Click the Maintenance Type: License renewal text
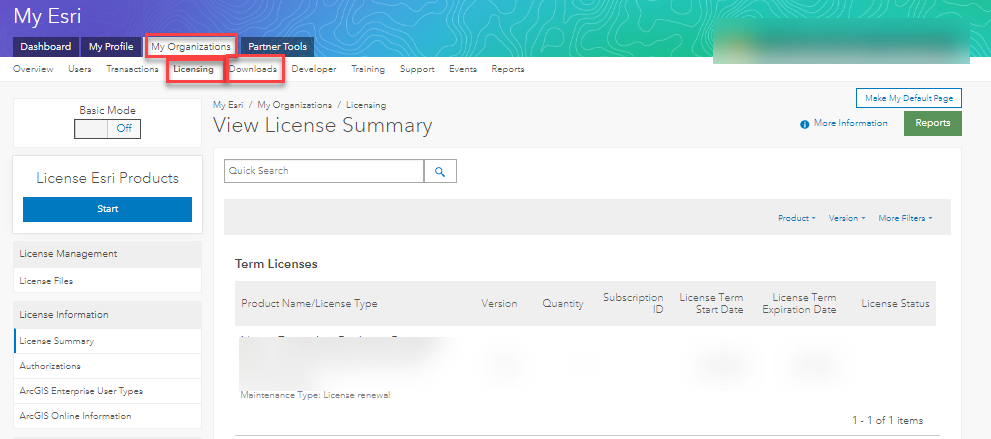Screen dimensions: 991x439 315,395
